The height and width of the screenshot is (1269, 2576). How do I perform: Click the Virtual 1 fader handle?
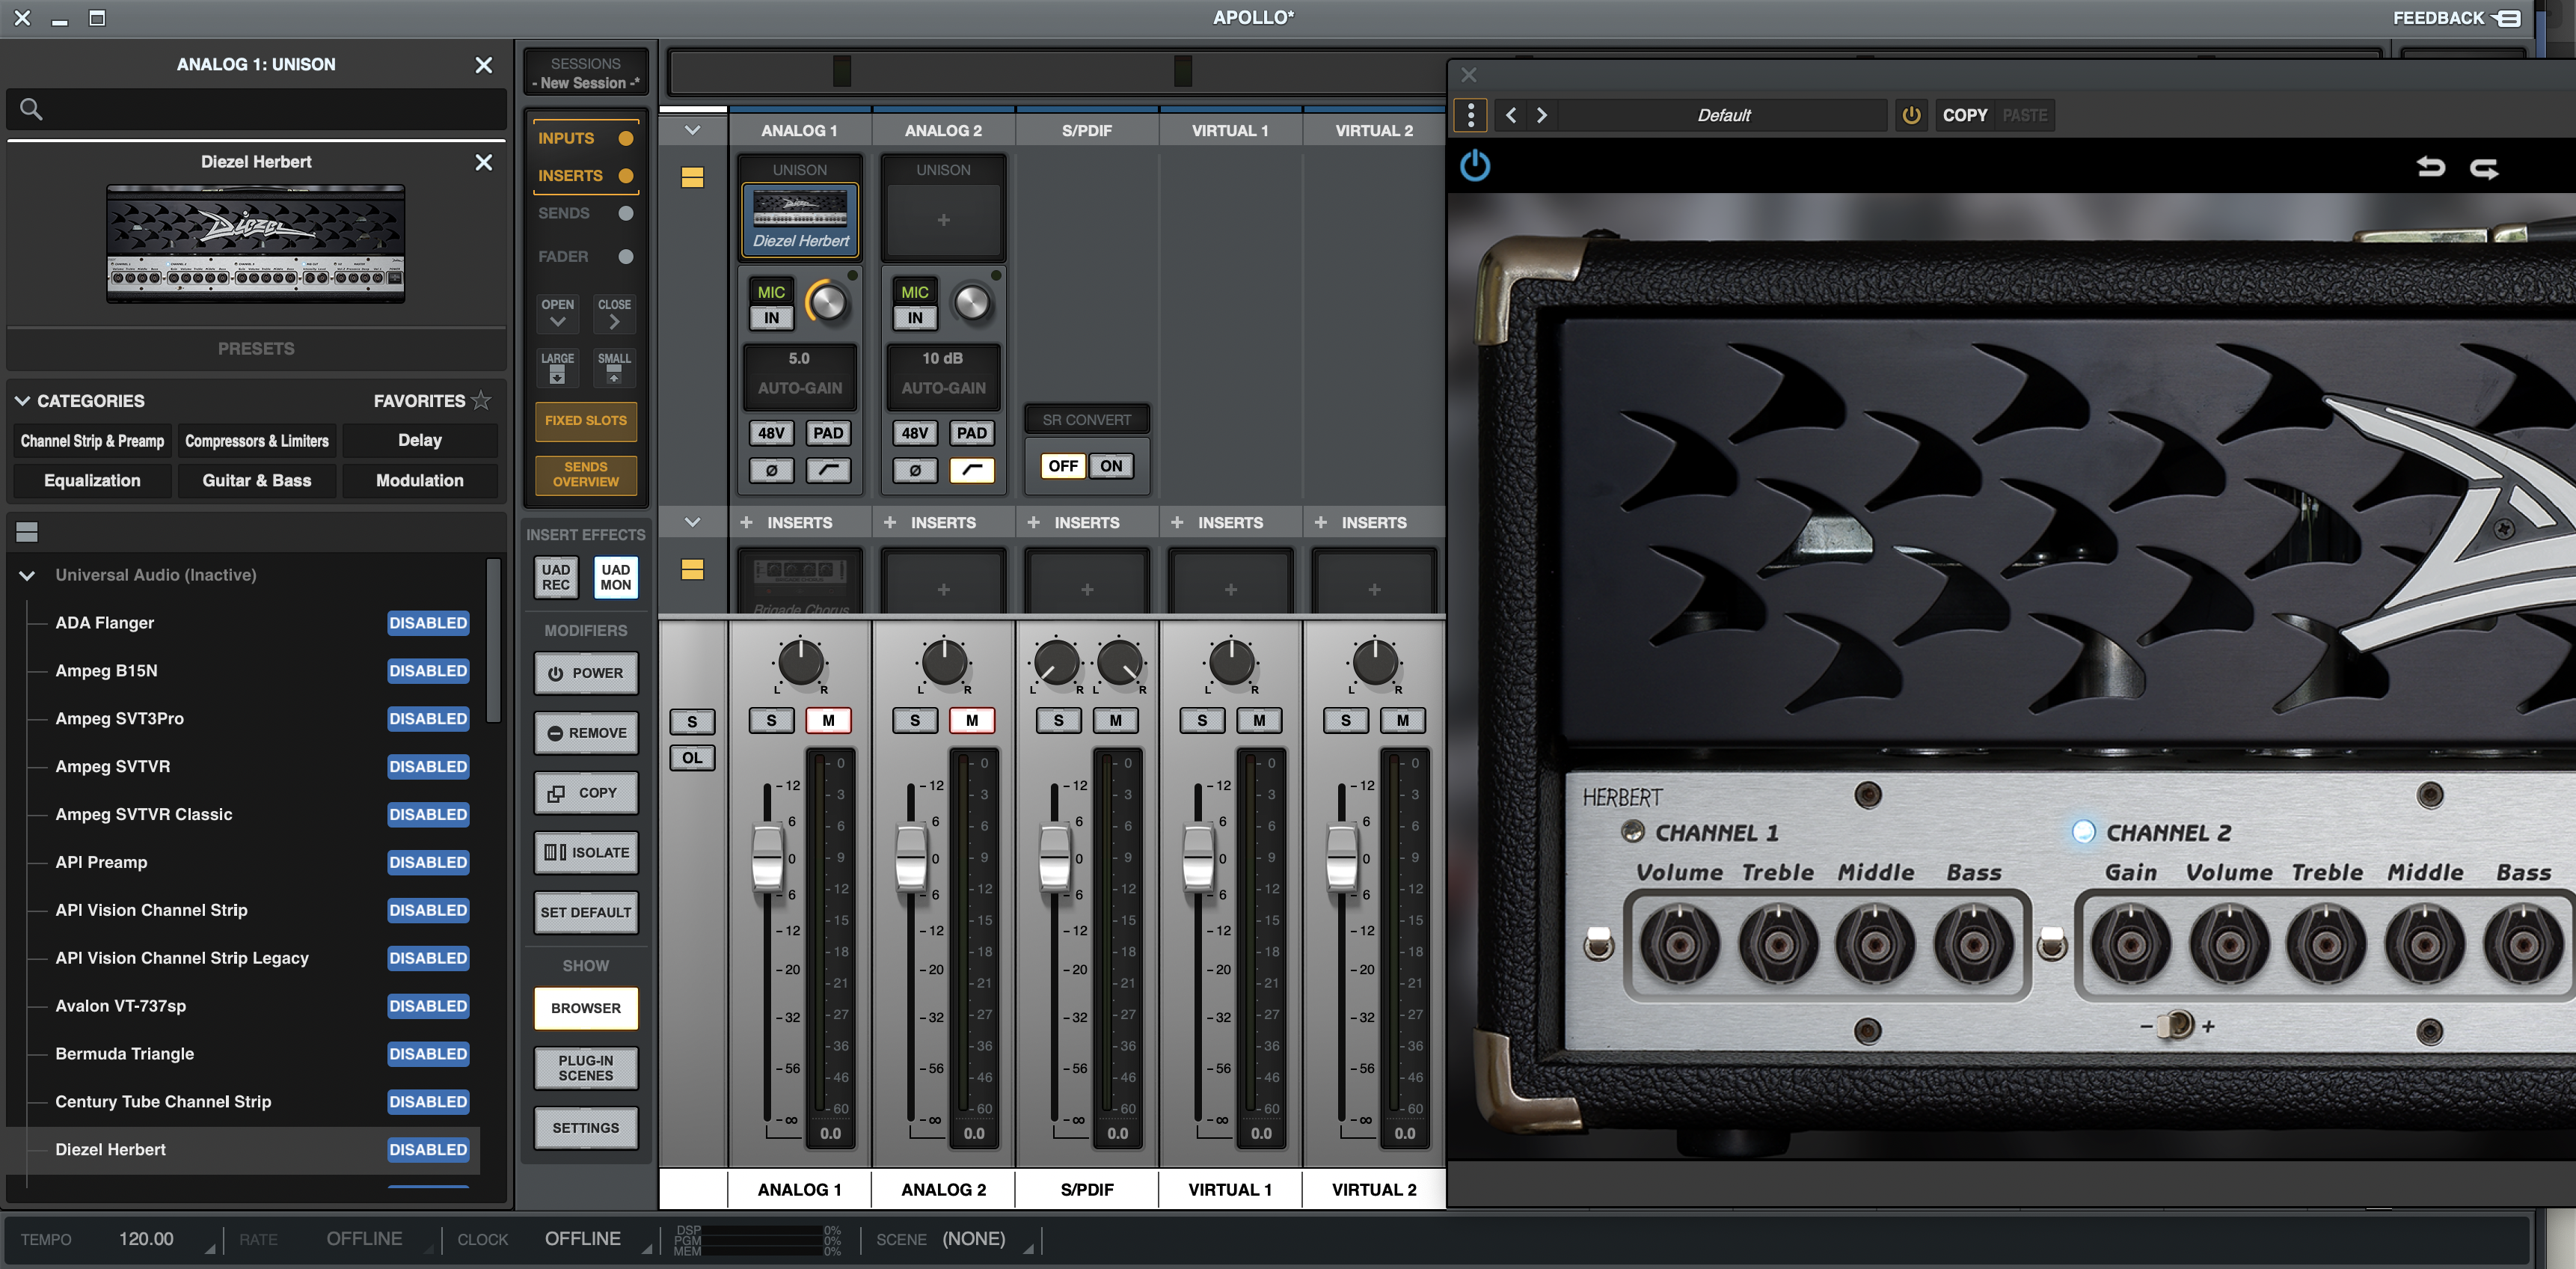pyautogui.click(x=1198, y=857)
